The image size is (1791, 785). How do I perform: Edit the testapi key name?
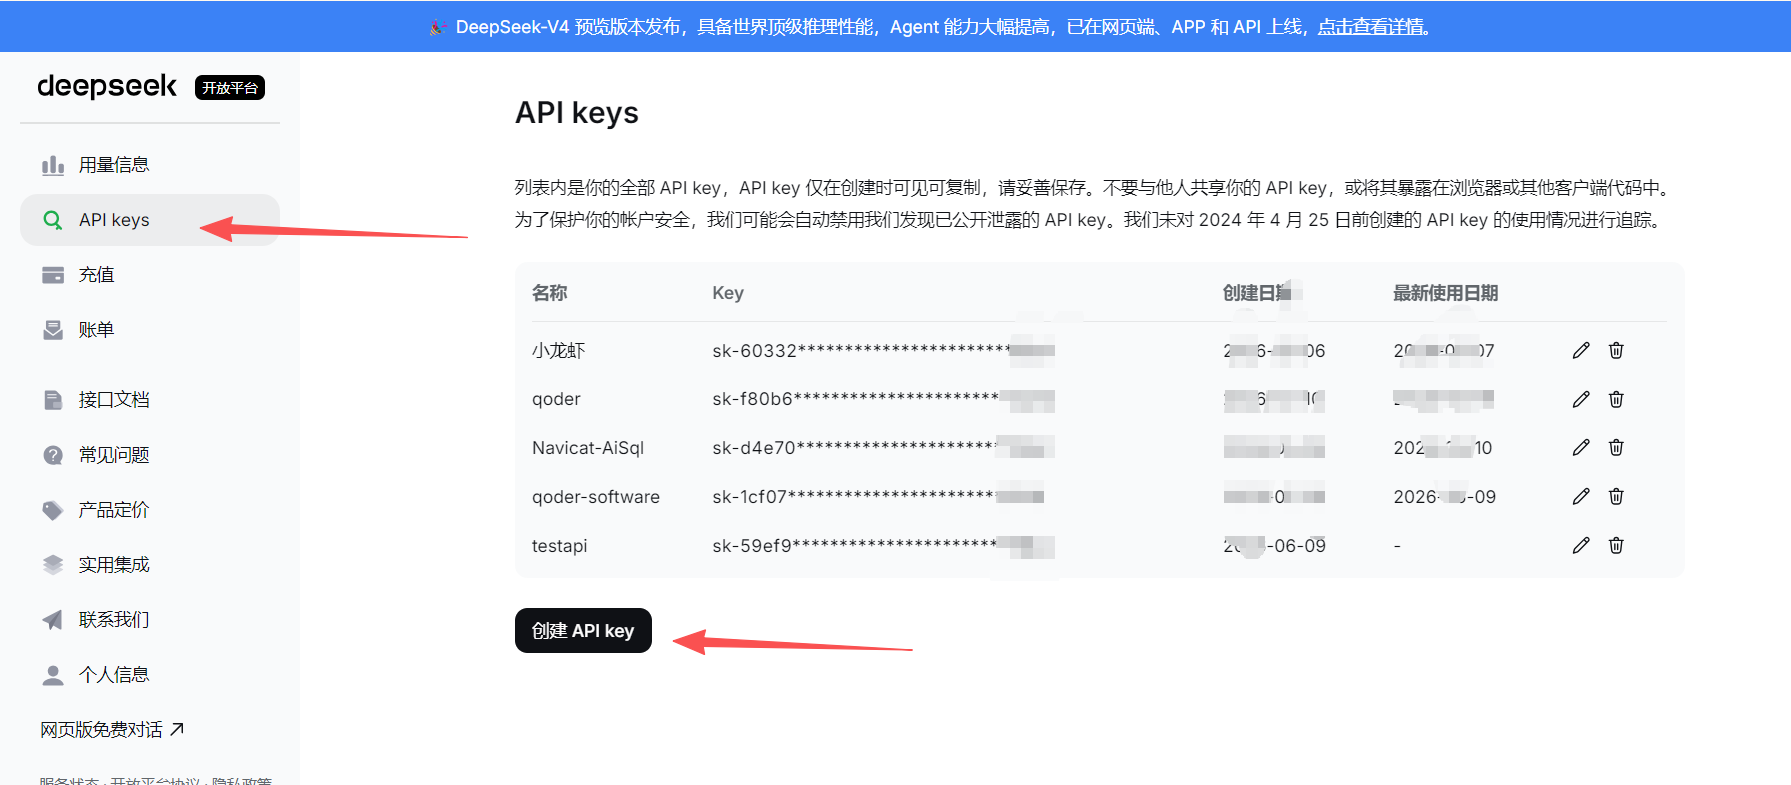[x=1581, y=545]
